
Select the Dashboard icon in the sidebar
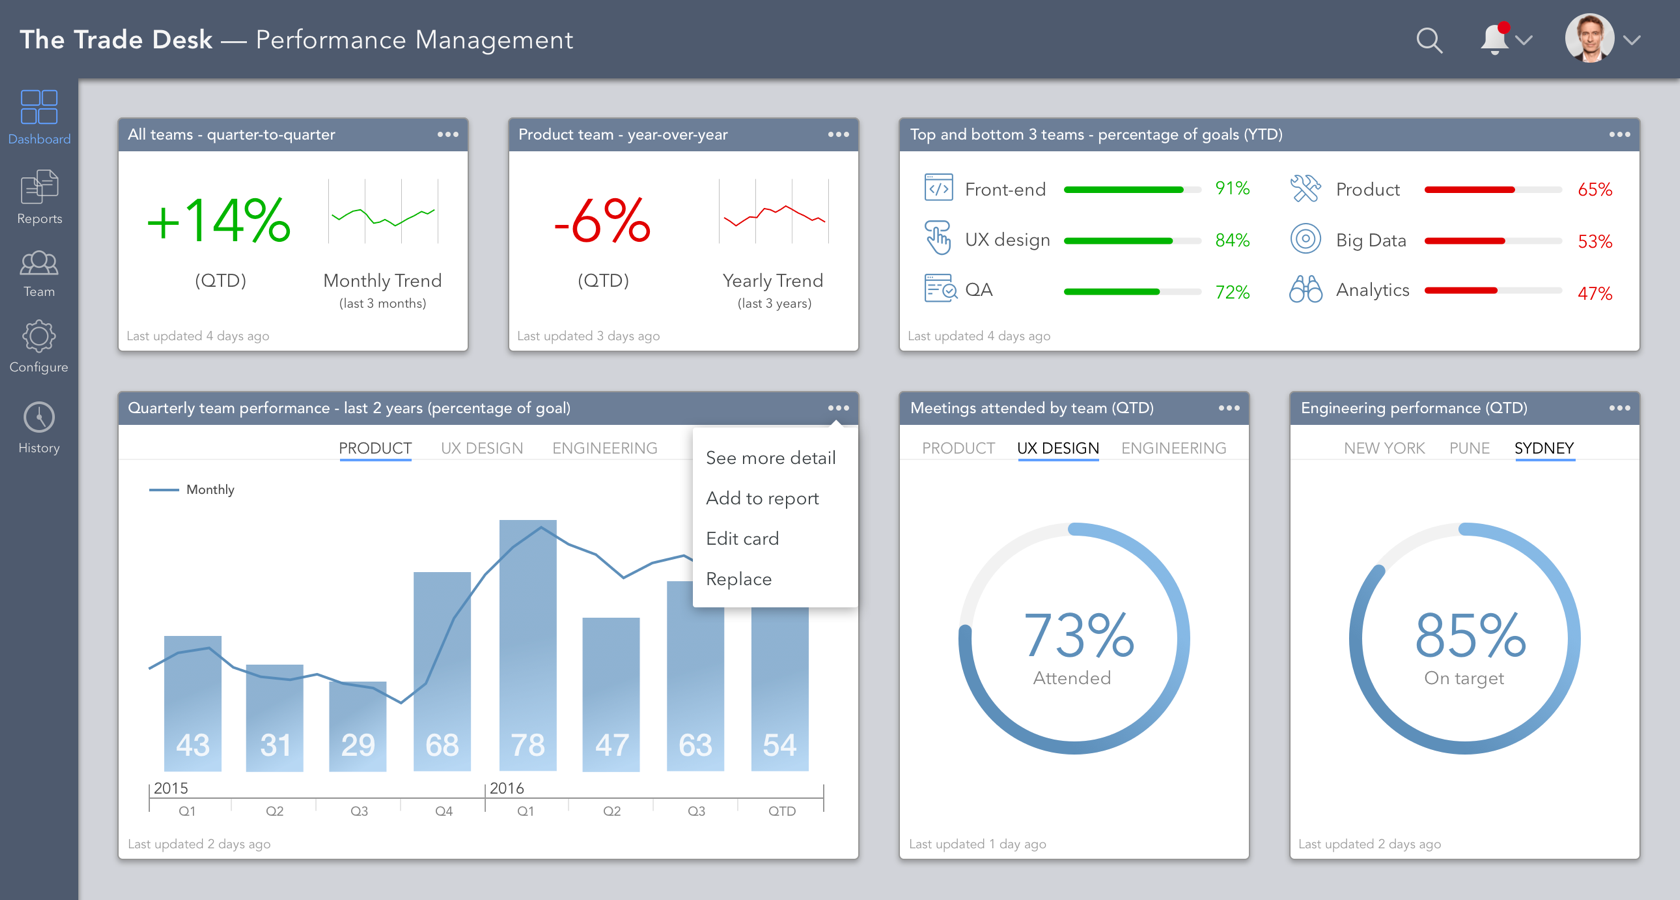pos(39,108)
